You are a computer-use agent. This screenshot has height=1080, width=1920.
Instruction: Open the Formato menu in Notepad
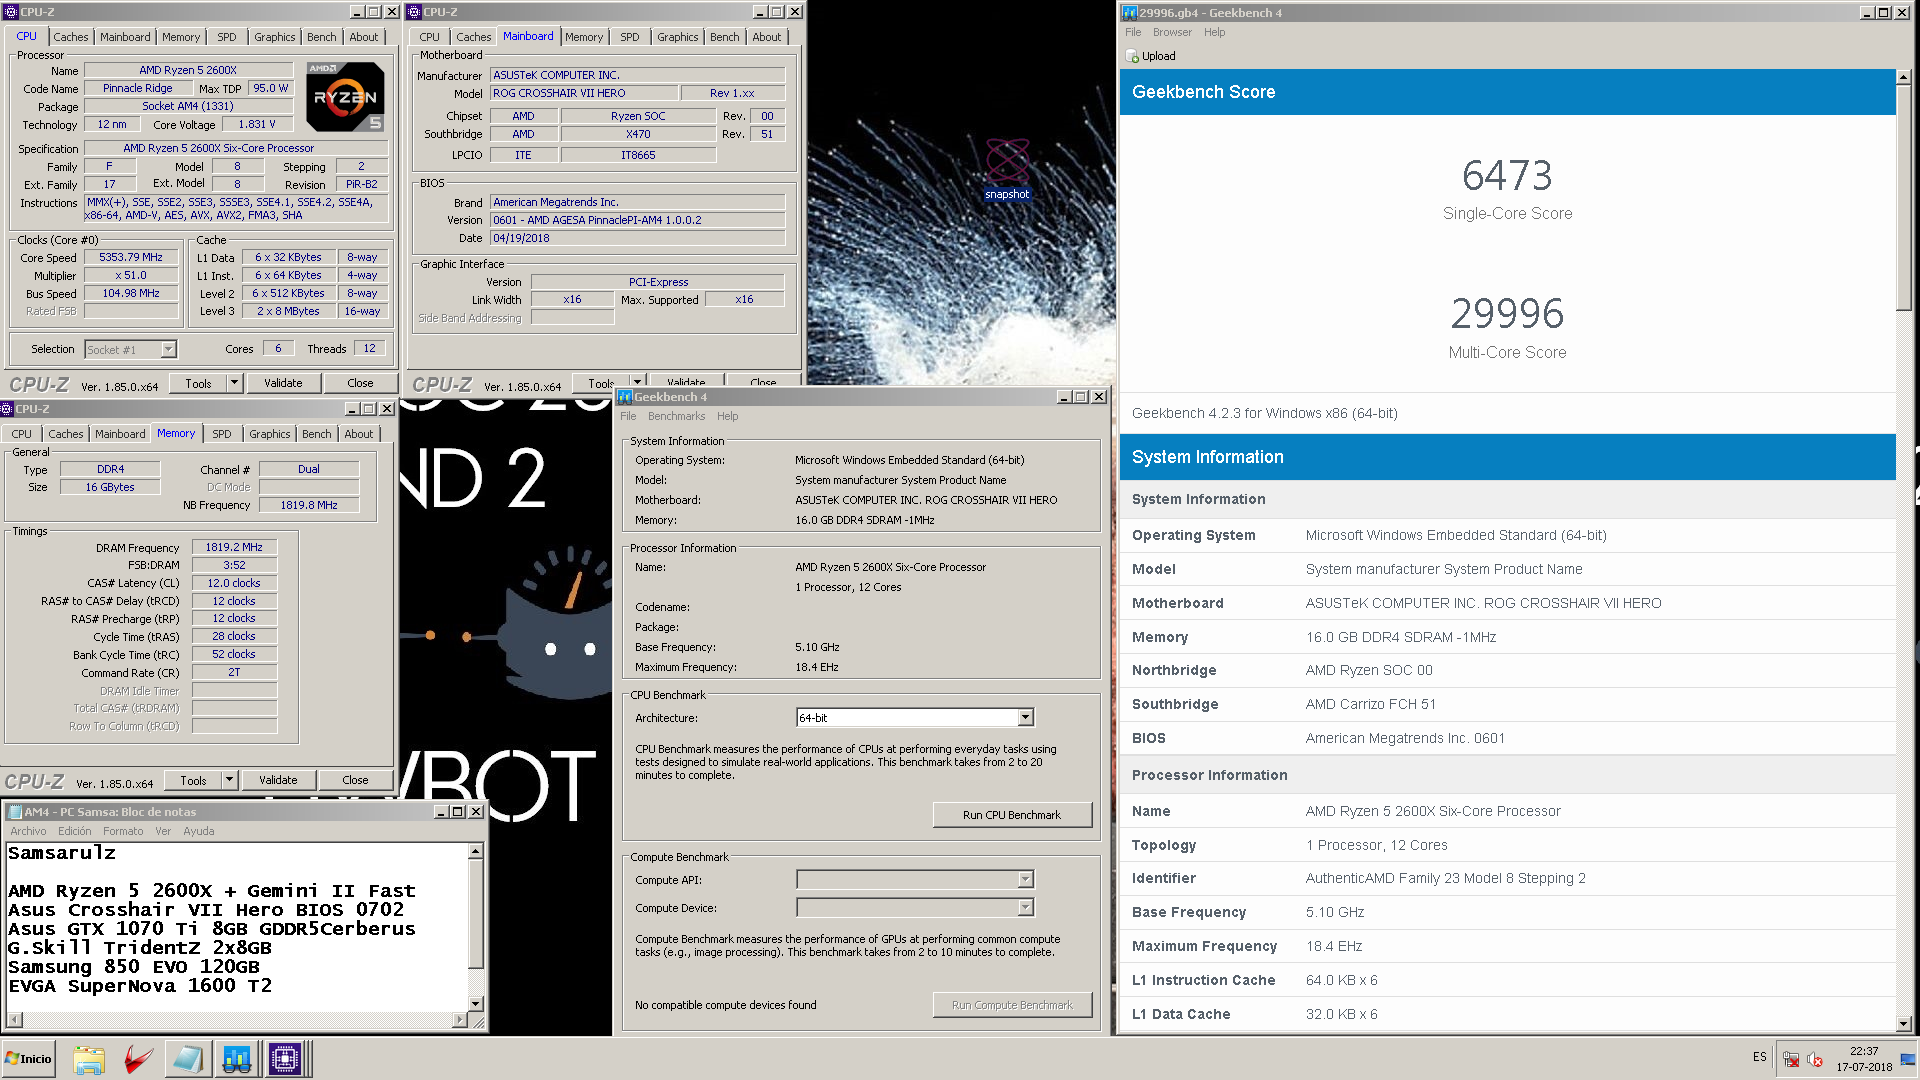coord(122,831)
